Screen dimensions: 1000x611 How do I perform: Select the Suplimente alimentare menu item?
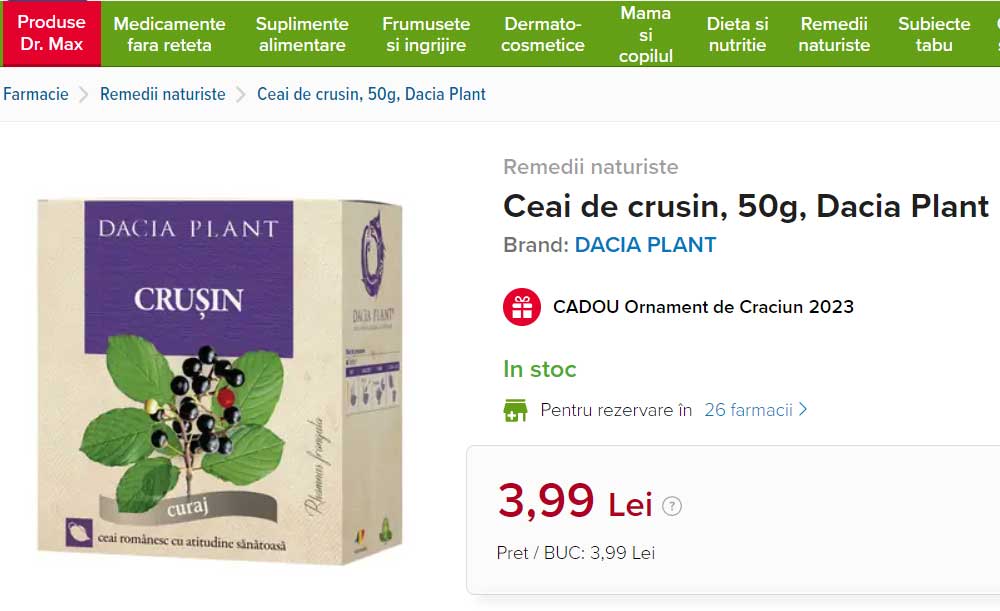[302, 34]
